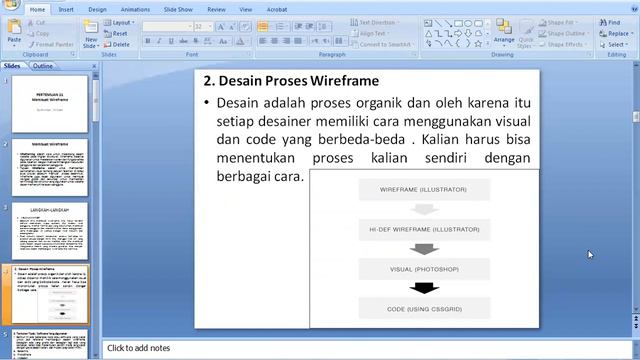Toggle Strikethrough formatting

coord(184,41)
